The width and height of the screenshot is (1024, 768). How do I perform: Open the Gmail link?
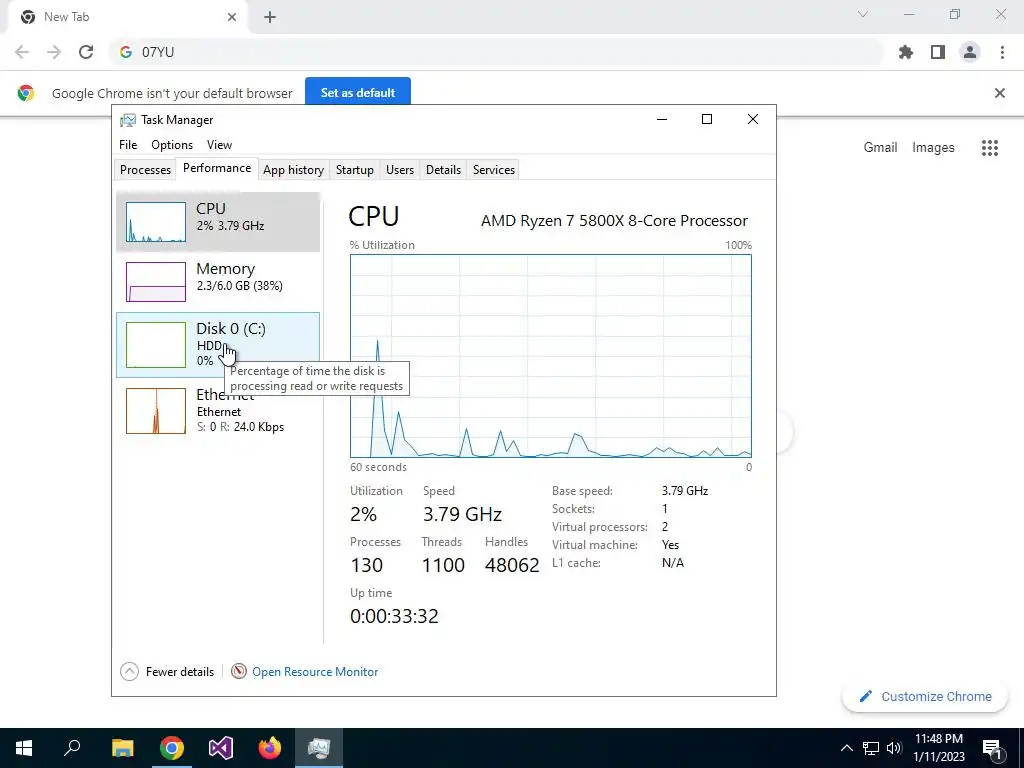(880, 148)
